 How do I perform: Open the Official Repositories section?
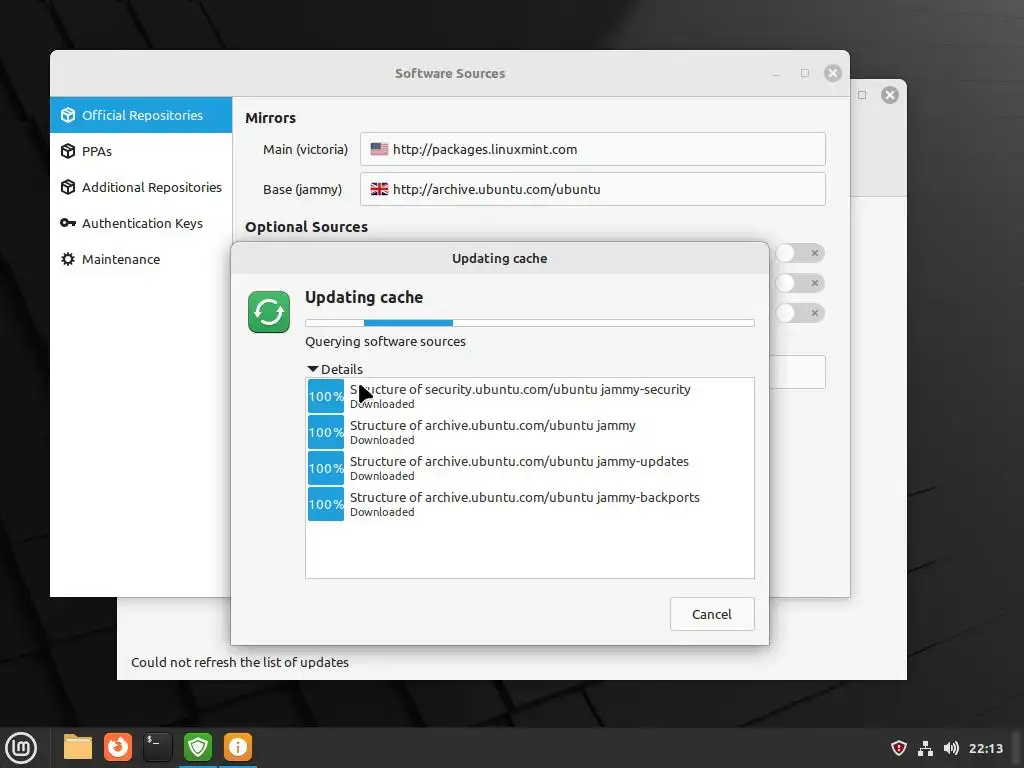tap(141, 115)
